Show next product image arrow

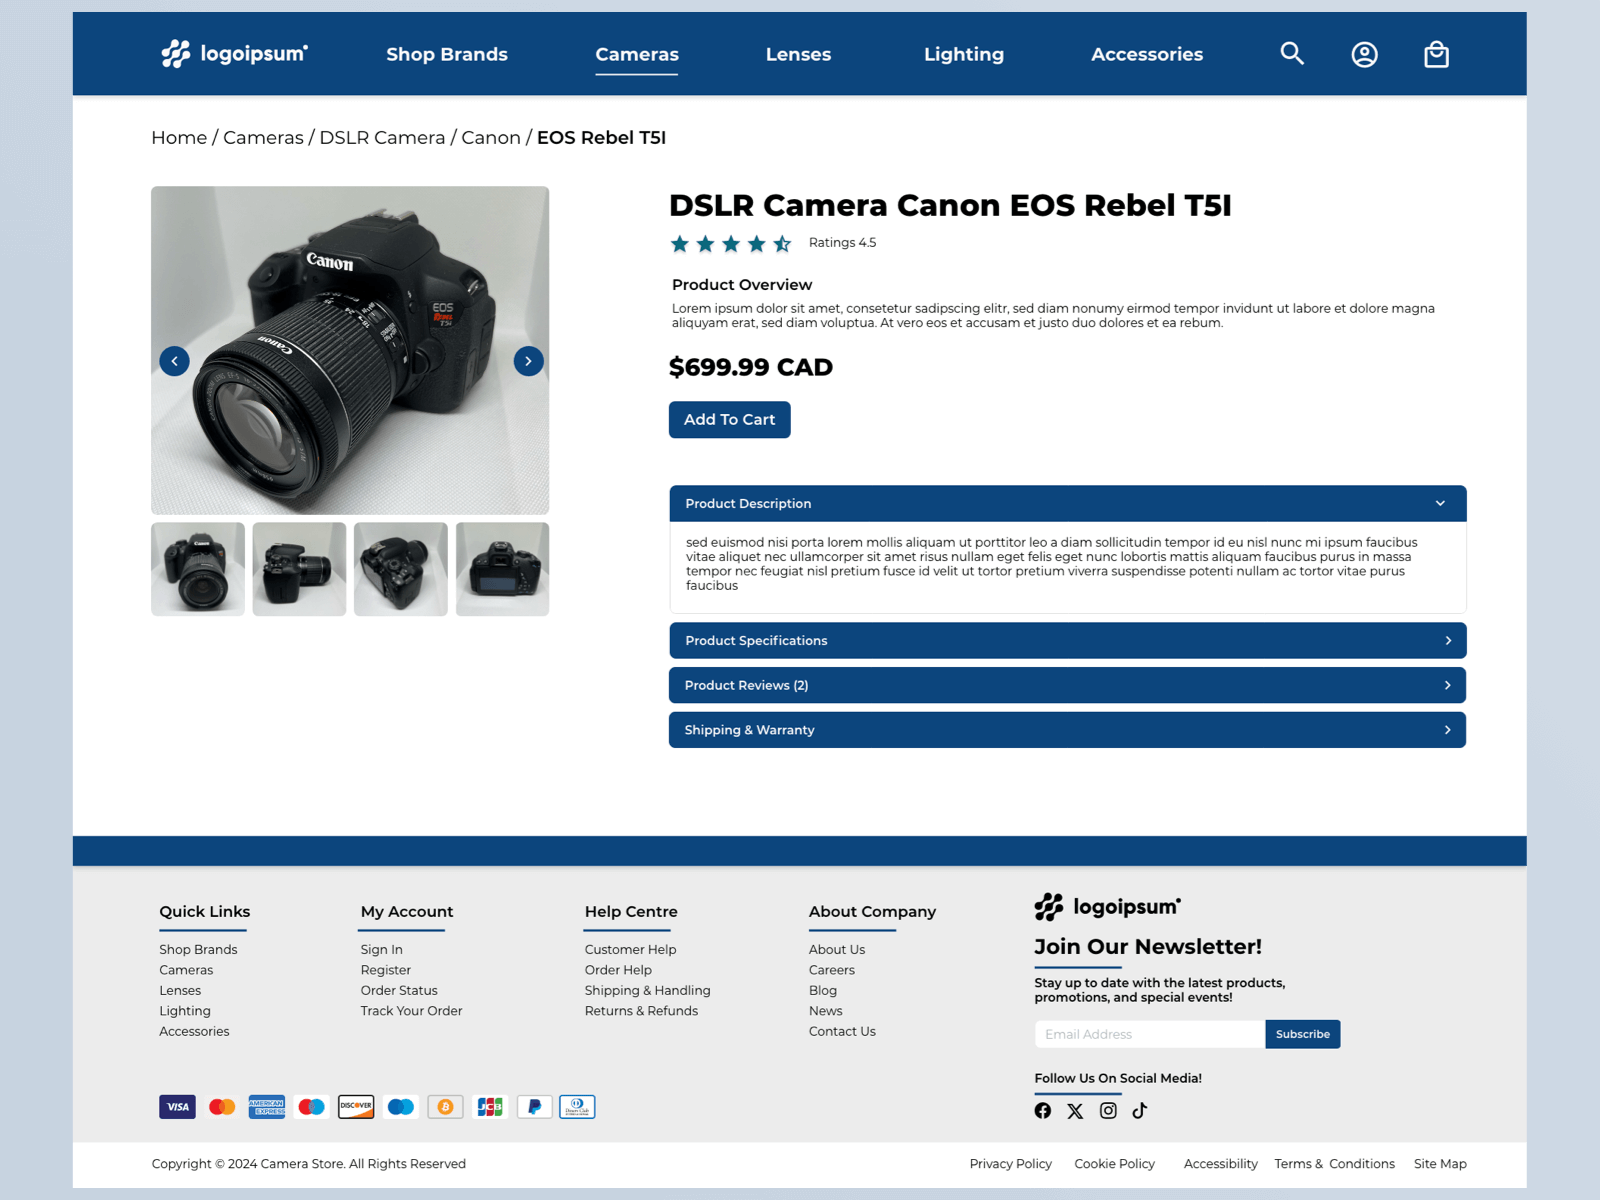tap(528, 361)
